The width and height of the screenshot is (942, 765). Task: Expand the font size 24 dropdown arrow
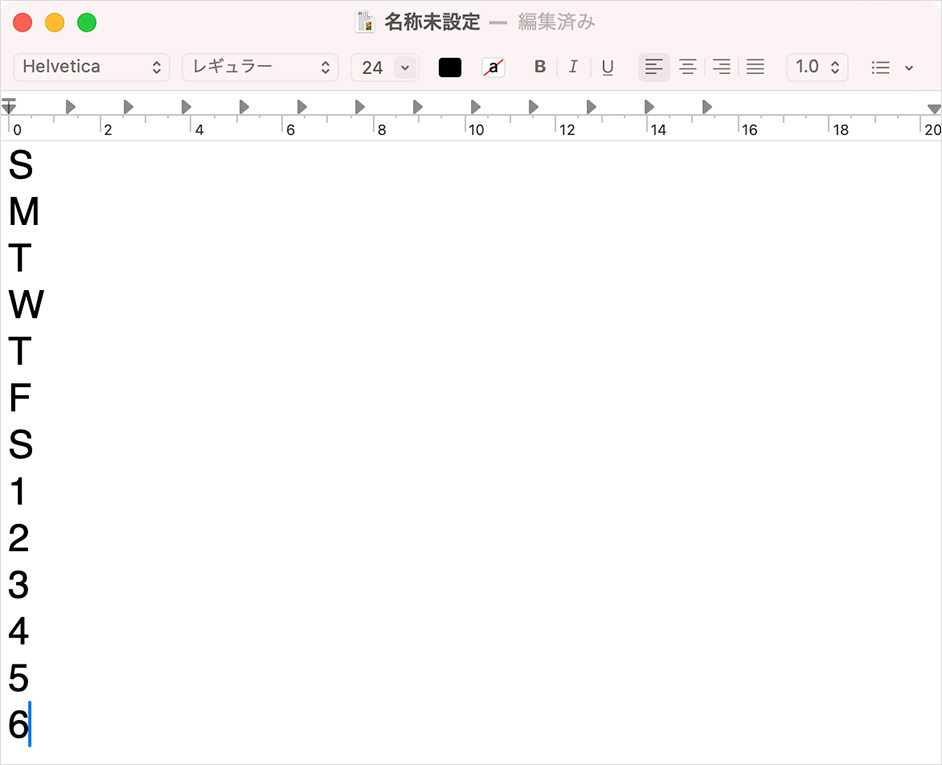click(405, 67)
